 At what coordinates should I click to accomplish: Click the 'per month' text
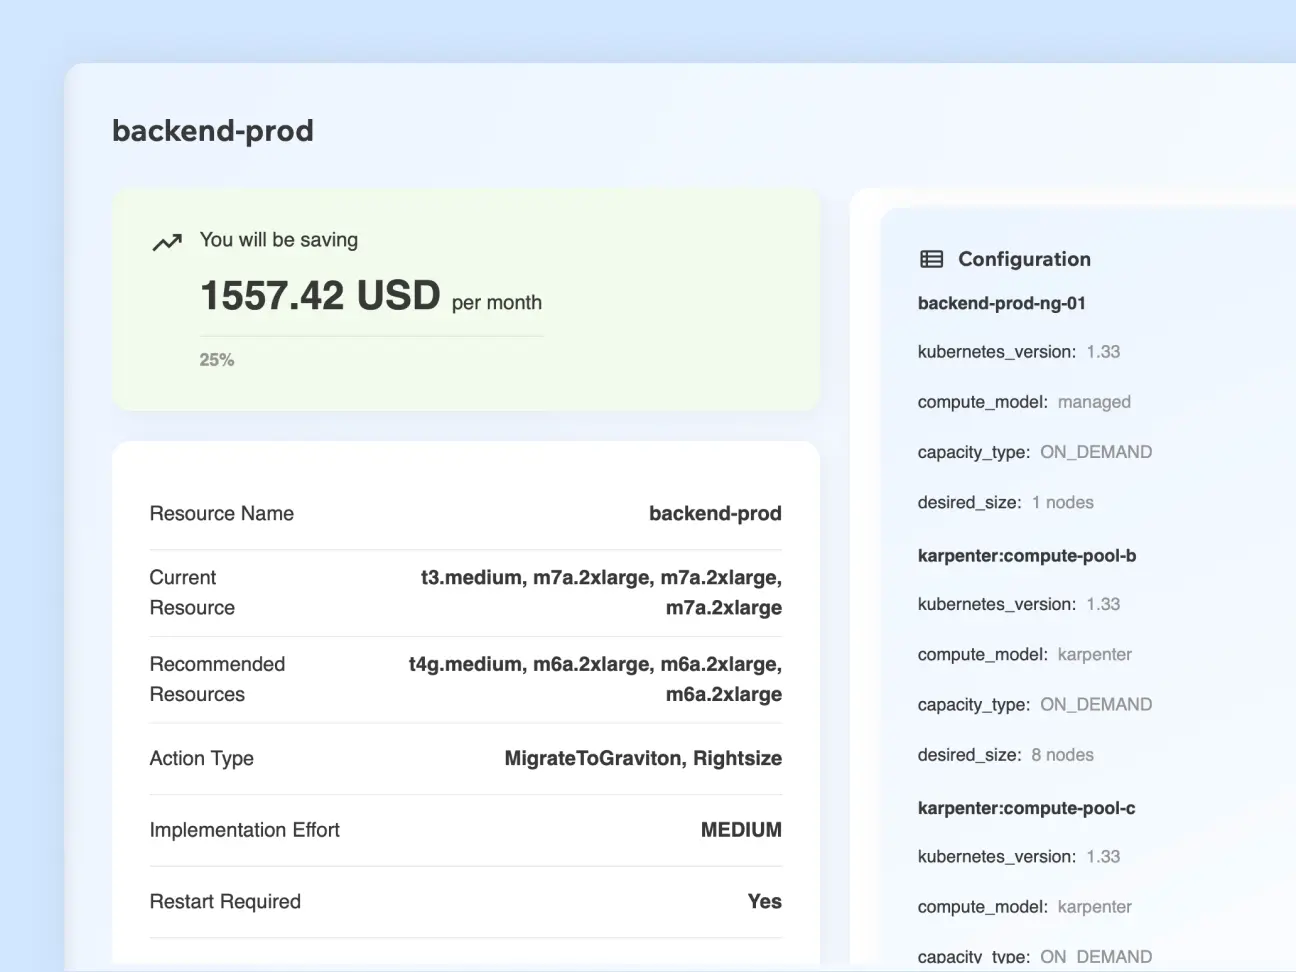tap(497, 303)
